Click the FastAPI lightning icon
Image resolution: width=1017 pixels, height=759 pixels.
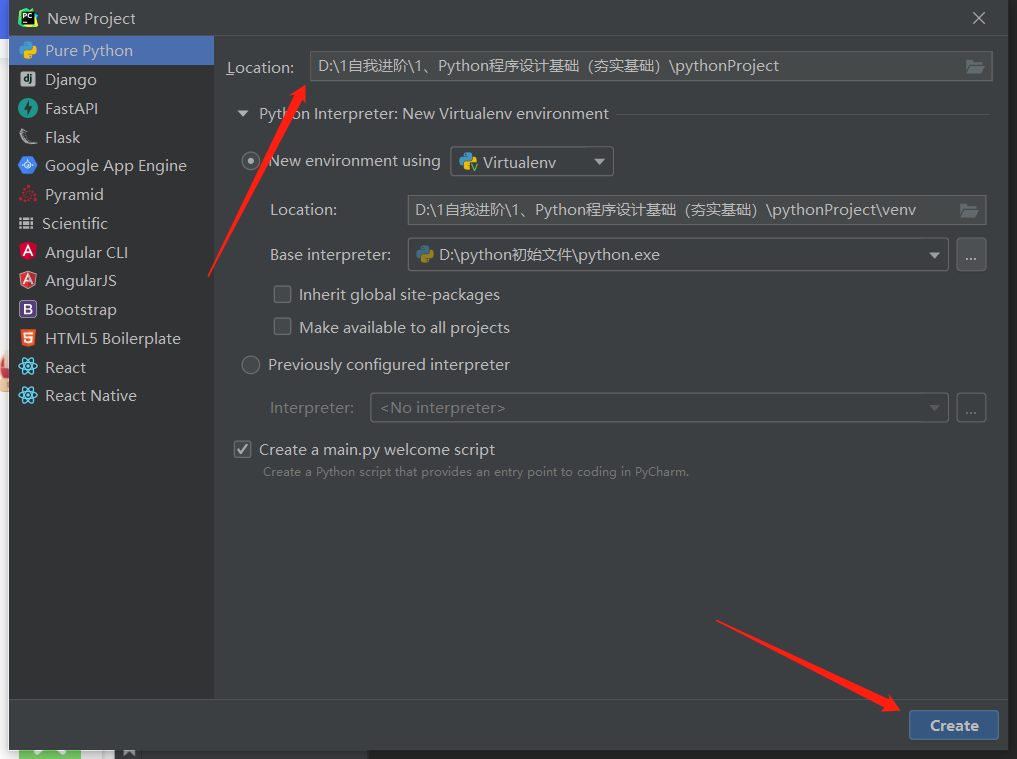tap(28, 108)
